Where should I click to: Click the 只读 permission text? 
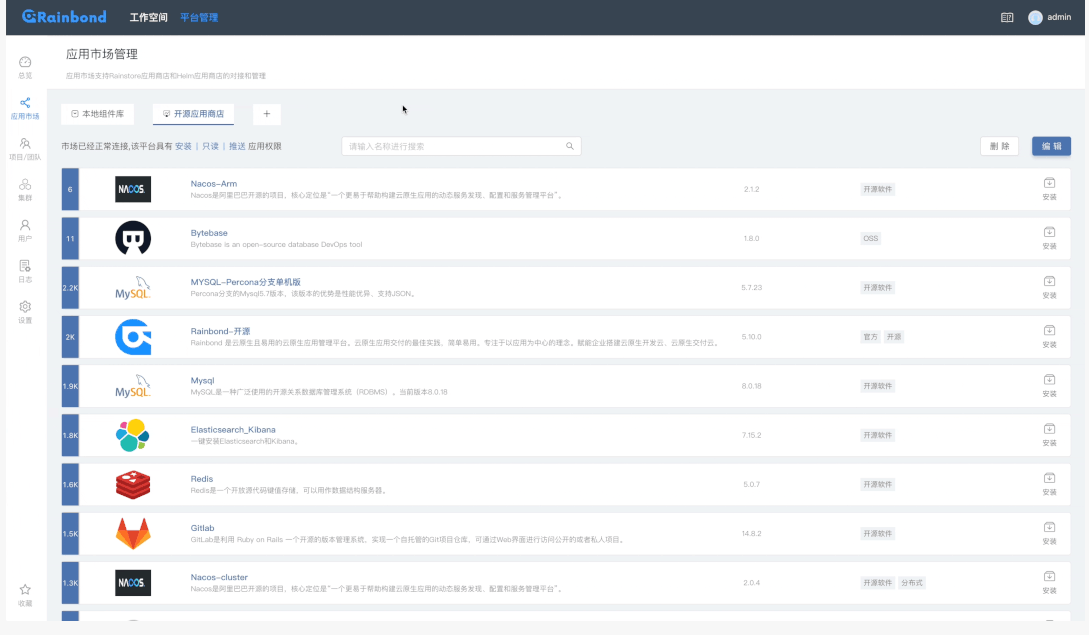pyautogui.click(x=210, y=146)
